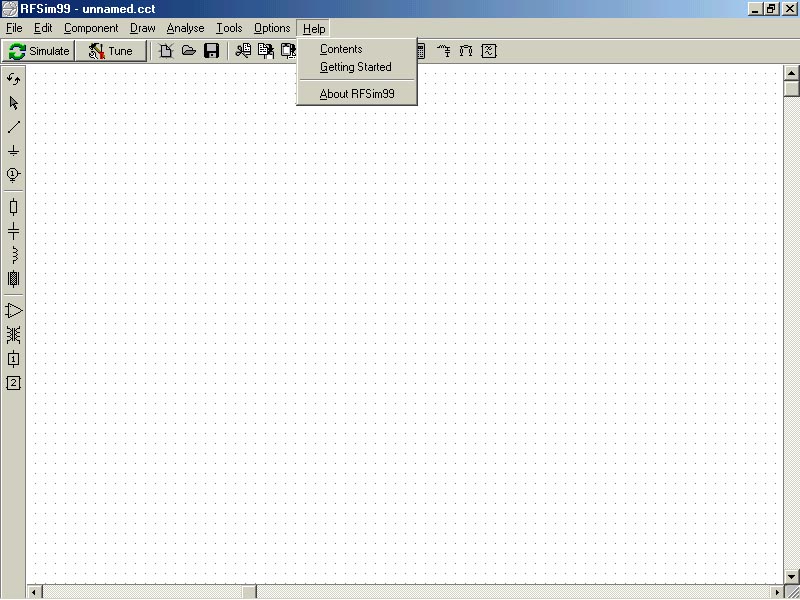Place a resistor component
Image resolution: width=800 pixels, height=600 pixels.
pyautogui.click(x=14, y=207)
